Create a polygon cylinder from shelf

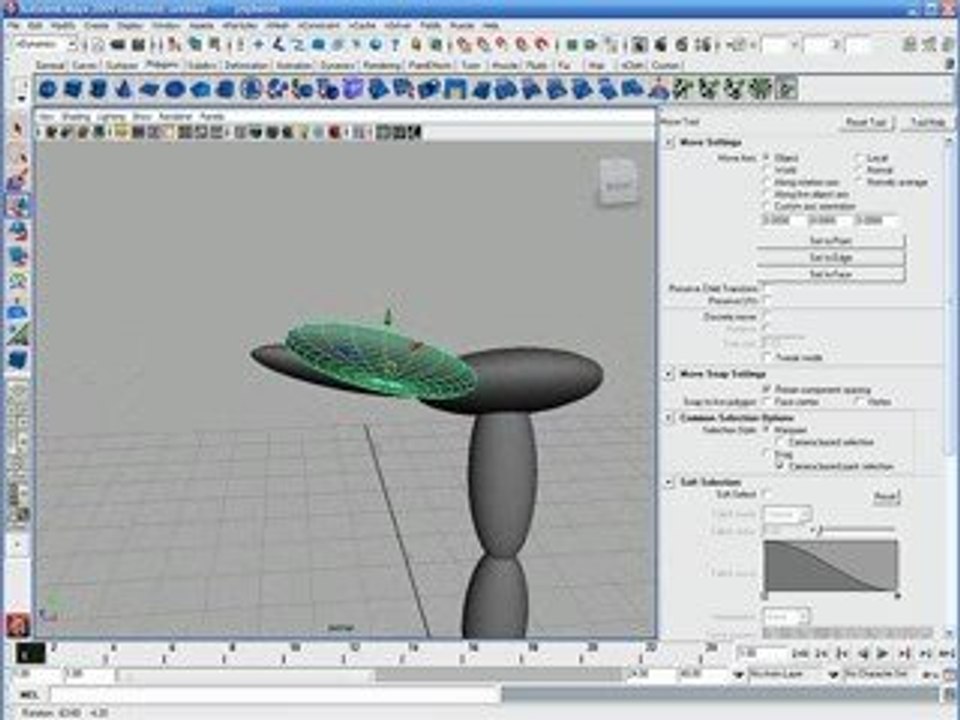tap(98, 89)
